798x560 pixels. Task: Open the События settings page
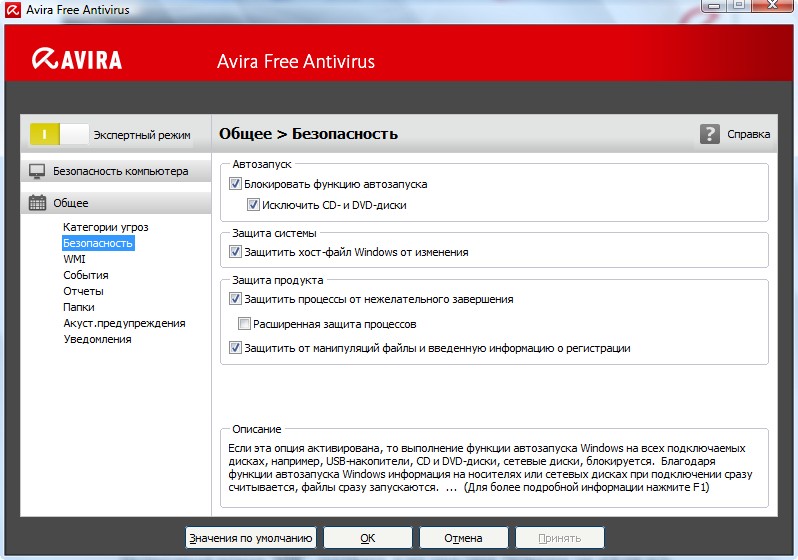pyautogui.click(x=86, y=275)
